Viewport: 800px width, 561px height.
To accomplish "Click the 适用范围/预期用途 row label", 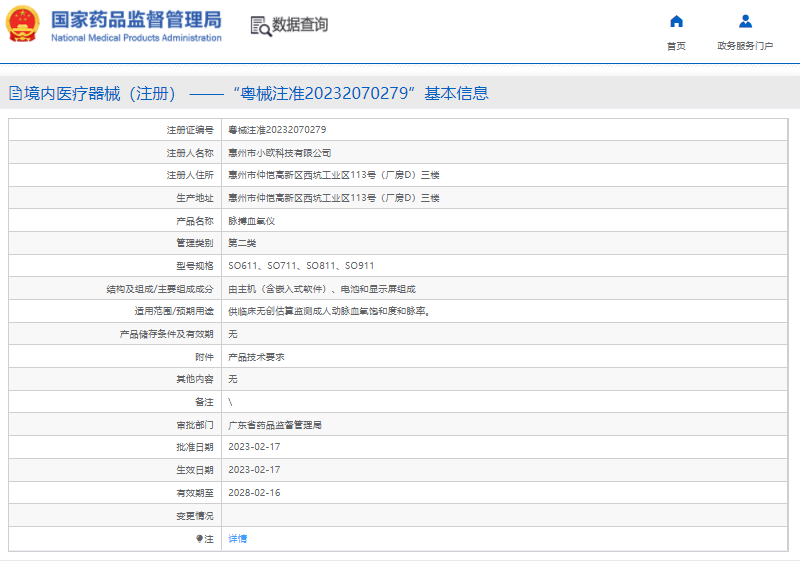I will pos(174,311).
